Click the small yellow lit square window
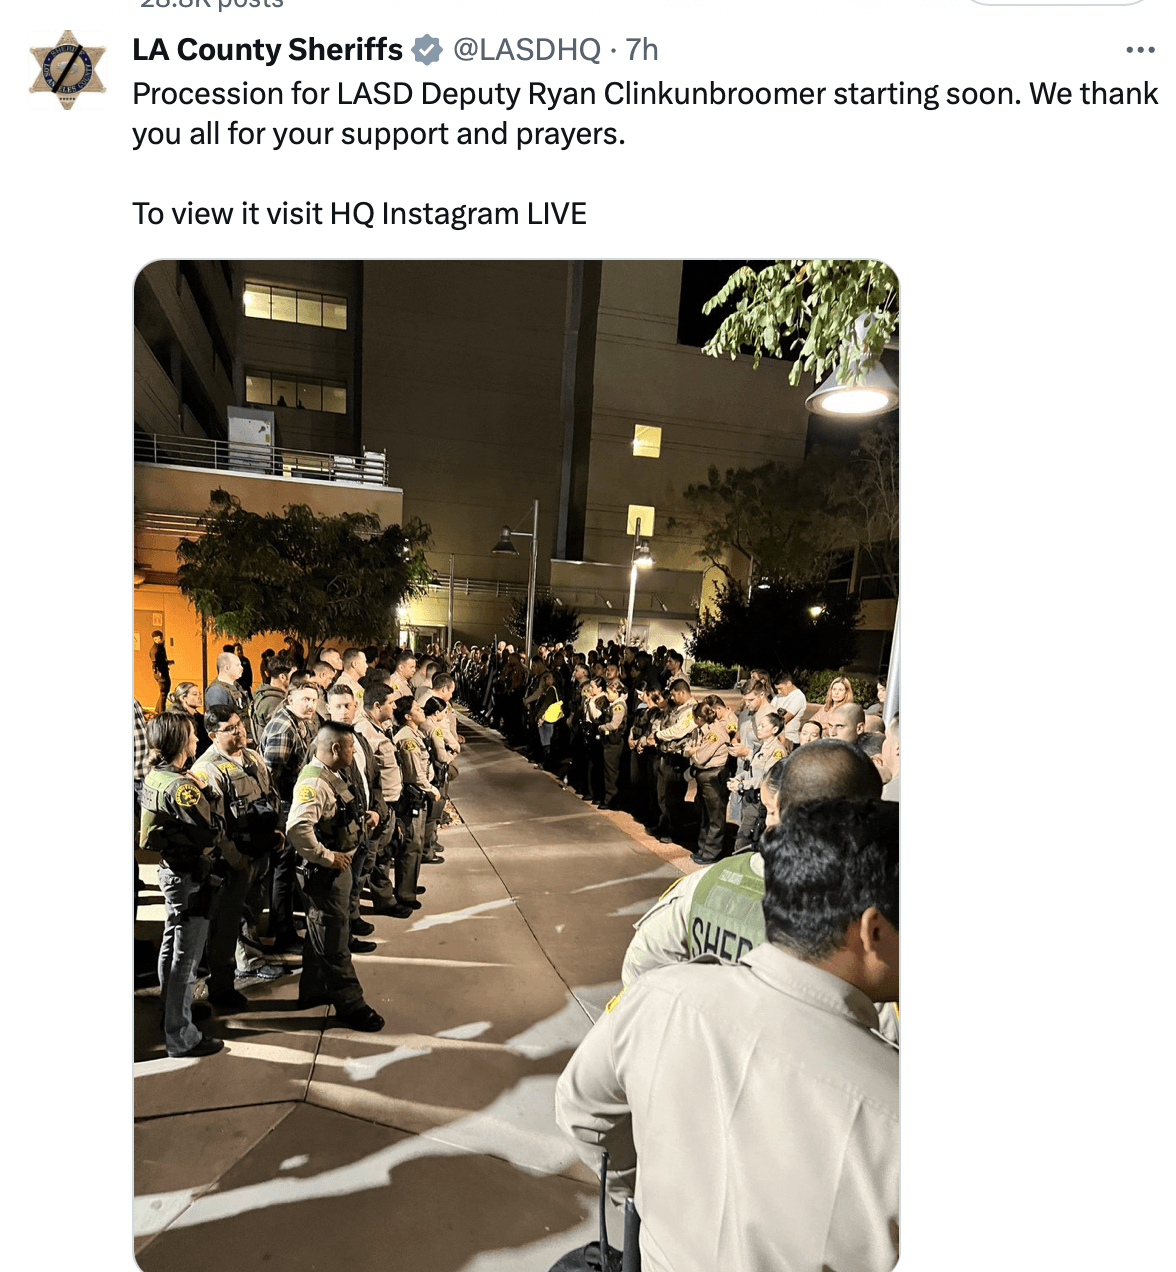Image resolution: width=1176 pixels, height=1272 pixels. pos(647,440)
